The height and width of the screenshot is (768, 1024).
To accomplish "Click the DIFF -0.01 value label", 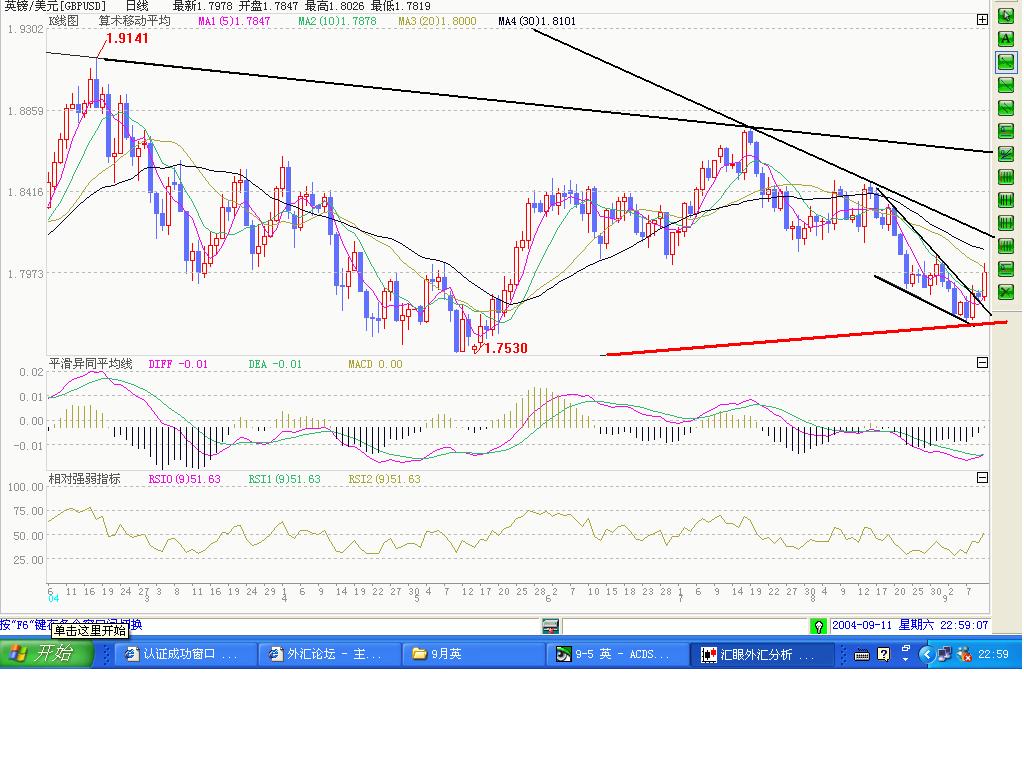I will pos(178,364).
